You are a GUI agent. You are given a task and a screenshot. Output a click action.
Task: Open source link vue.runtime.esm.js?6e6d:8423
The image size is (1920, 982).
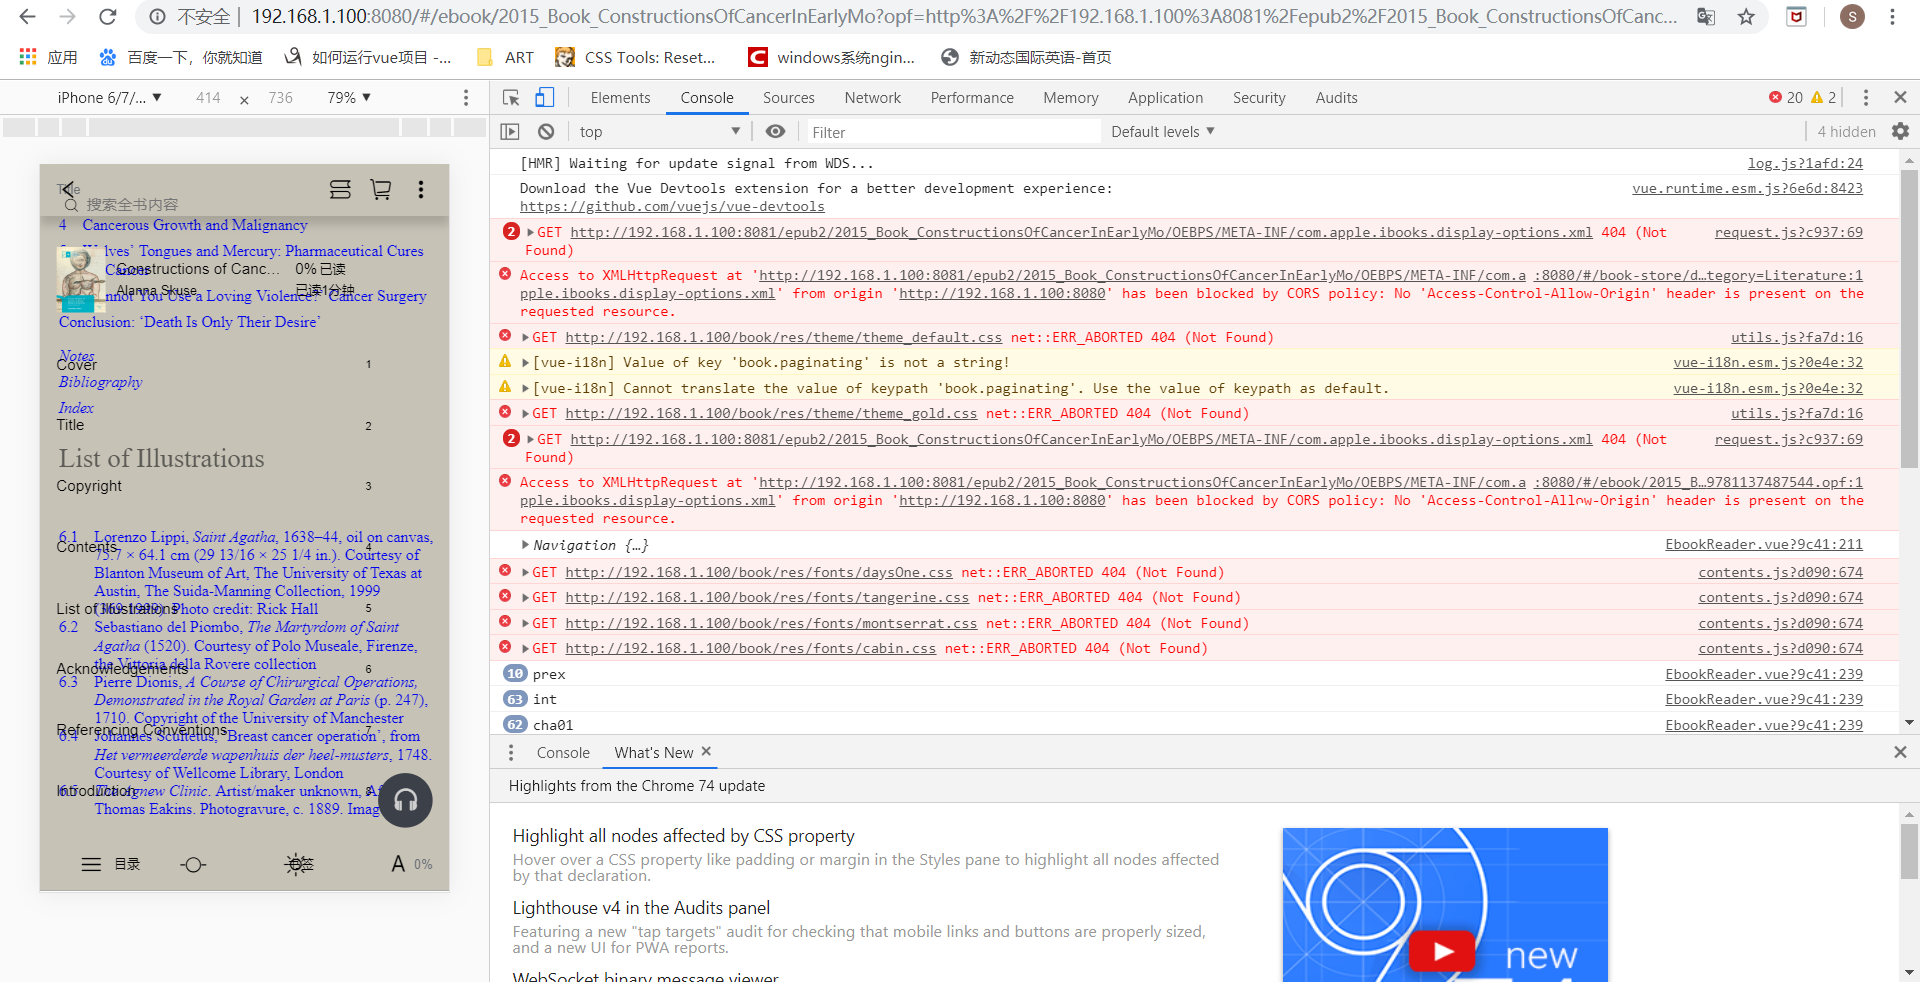coord(1747,189)
